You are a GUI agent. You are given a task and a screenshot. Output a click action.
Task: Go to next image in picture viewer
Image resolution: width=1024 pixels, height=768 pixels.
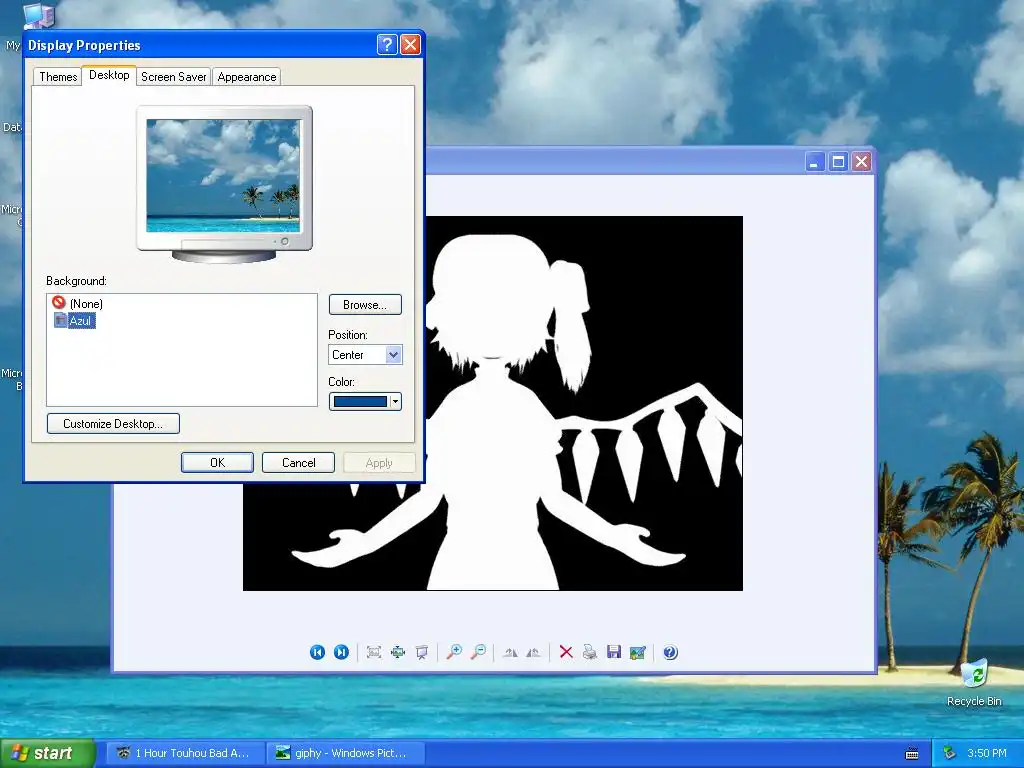(x=341, y=652)
